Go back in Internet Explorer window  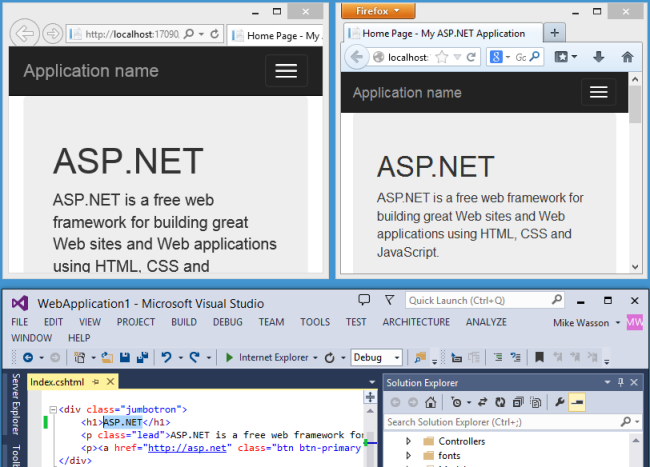pyautogui.click(x=24, y=34)
